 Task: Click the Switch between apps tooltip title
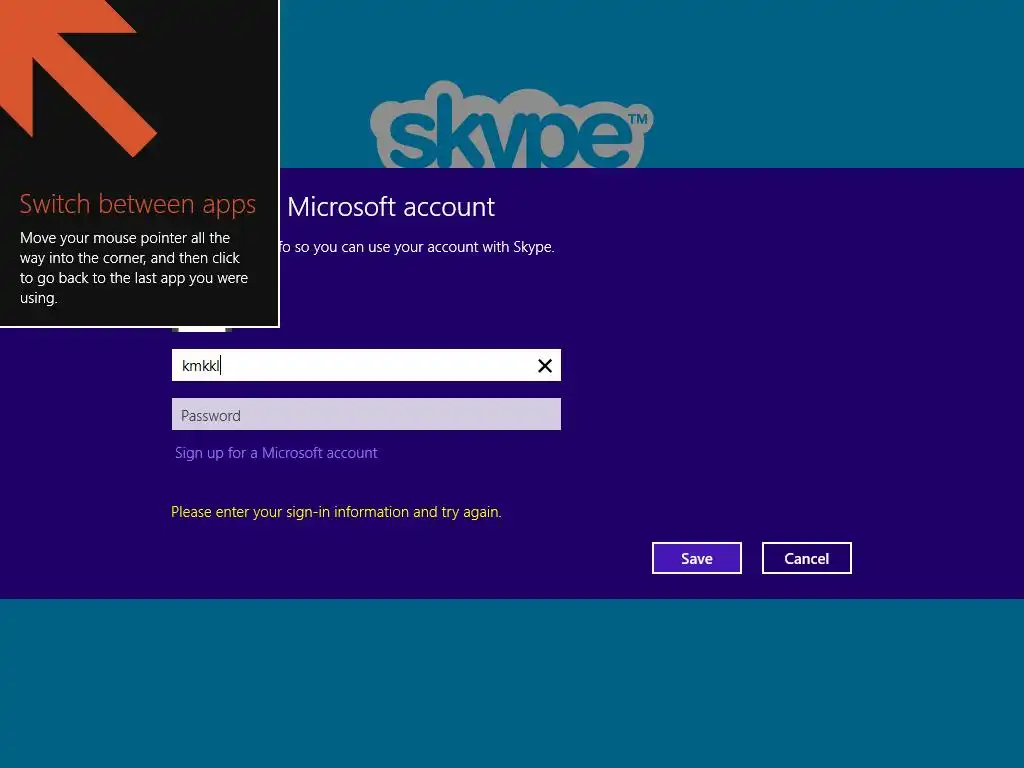[138, 204]
